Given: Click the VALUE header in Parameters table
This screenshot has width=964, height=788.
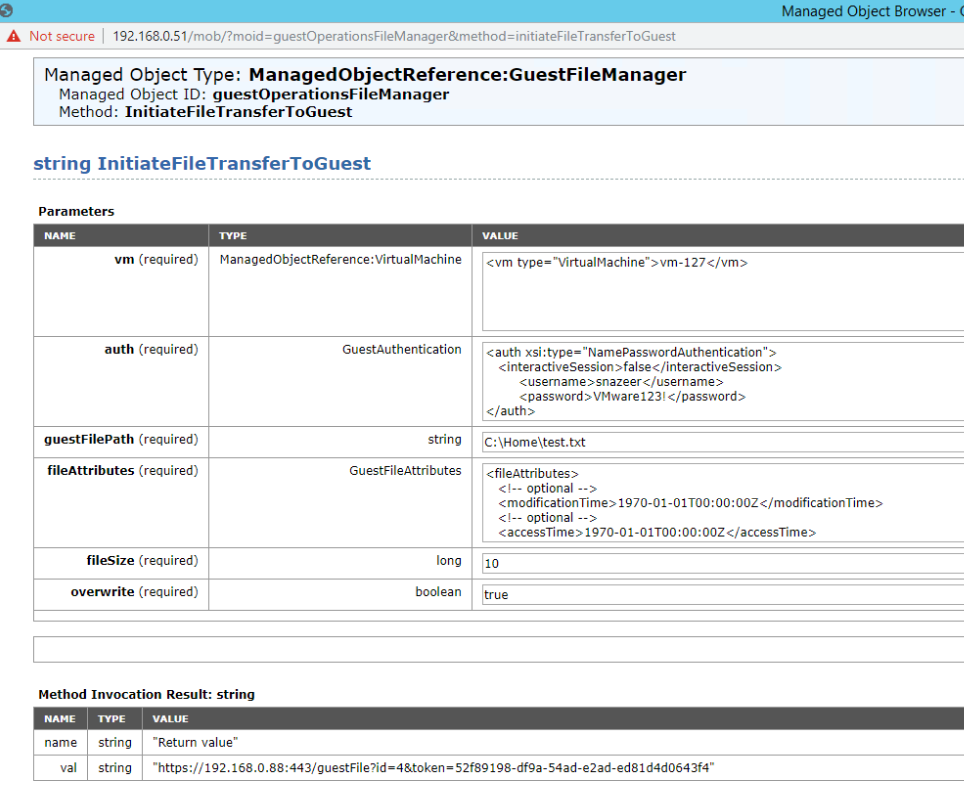Looking at the screenshot, I should [500, 236].
